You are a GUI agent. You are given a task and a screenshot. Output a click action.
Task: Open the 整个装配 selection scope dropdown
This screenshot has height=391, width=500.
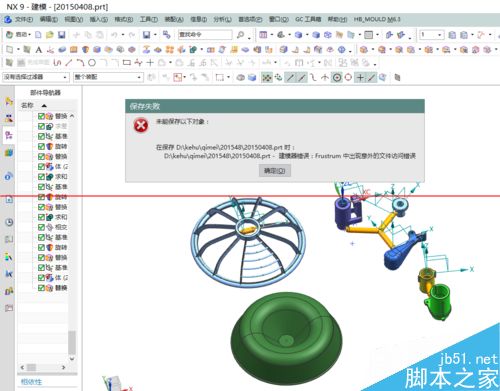pyautogui.click(x=108, y=77)
